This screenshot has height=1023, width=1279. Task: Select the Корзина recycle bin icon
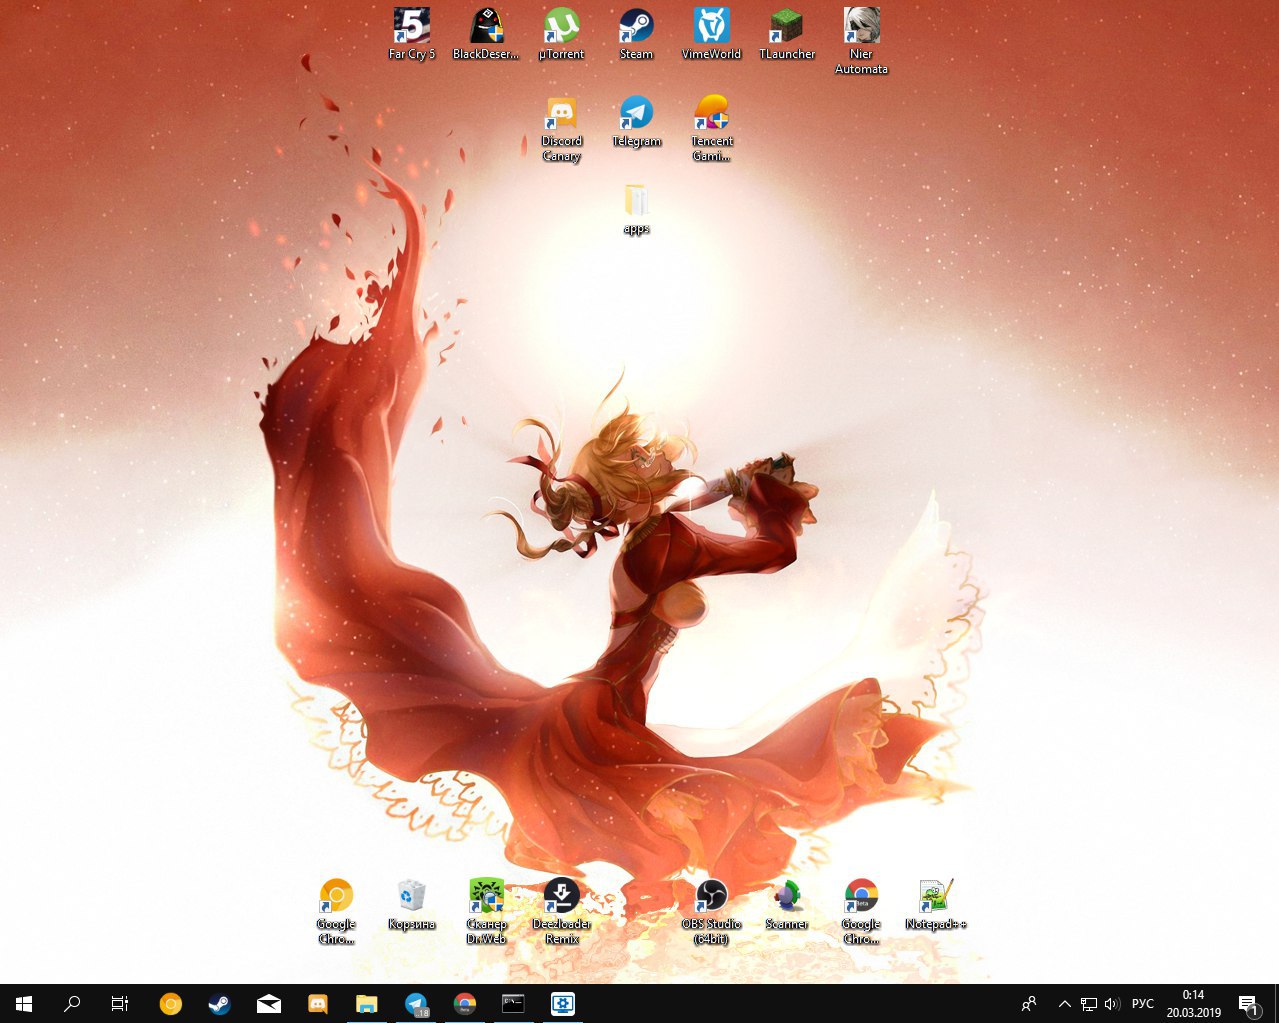[411, 905]
